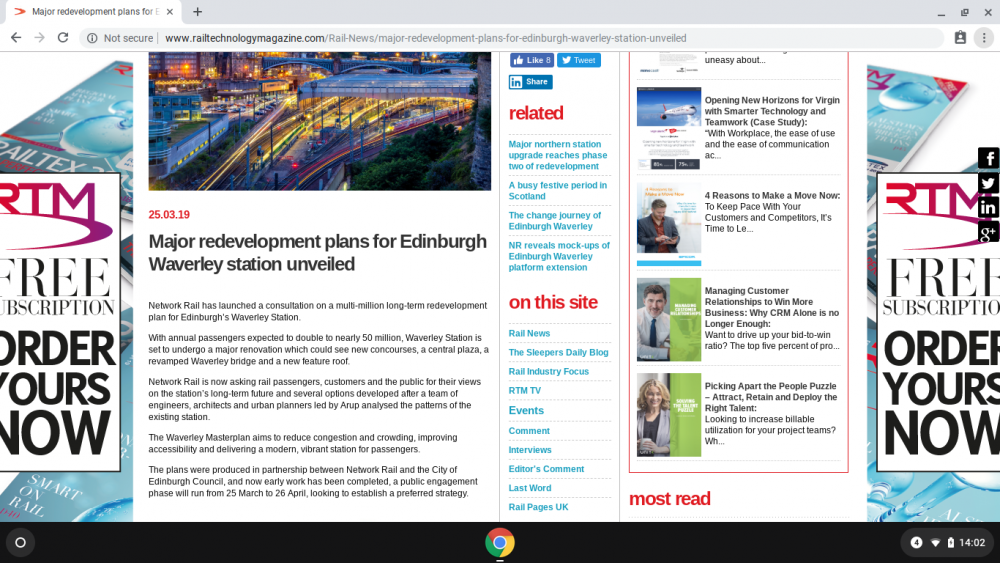Open the 4 Reasons to Make a Move Now thumbnail
This screenshot has height=563, width=1000.
coord(668,224)
